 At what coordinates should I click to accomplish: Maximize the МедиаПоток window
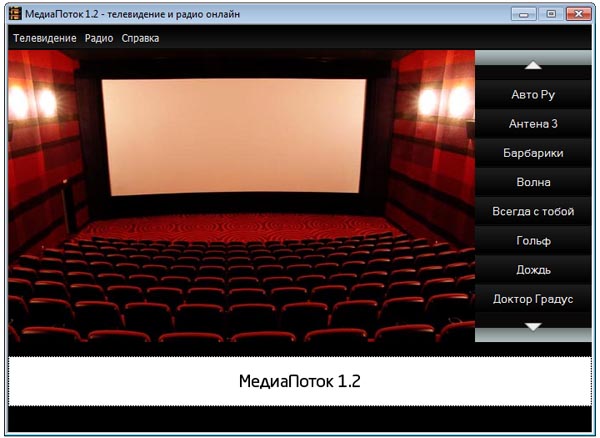[551, 14]
